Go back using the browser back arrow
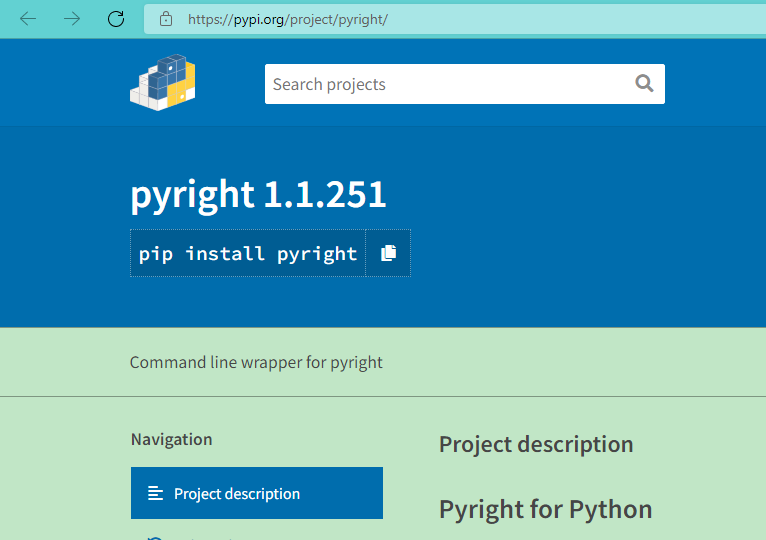The width and height of the screenshot is (766, 540). (x=28, y=19)
